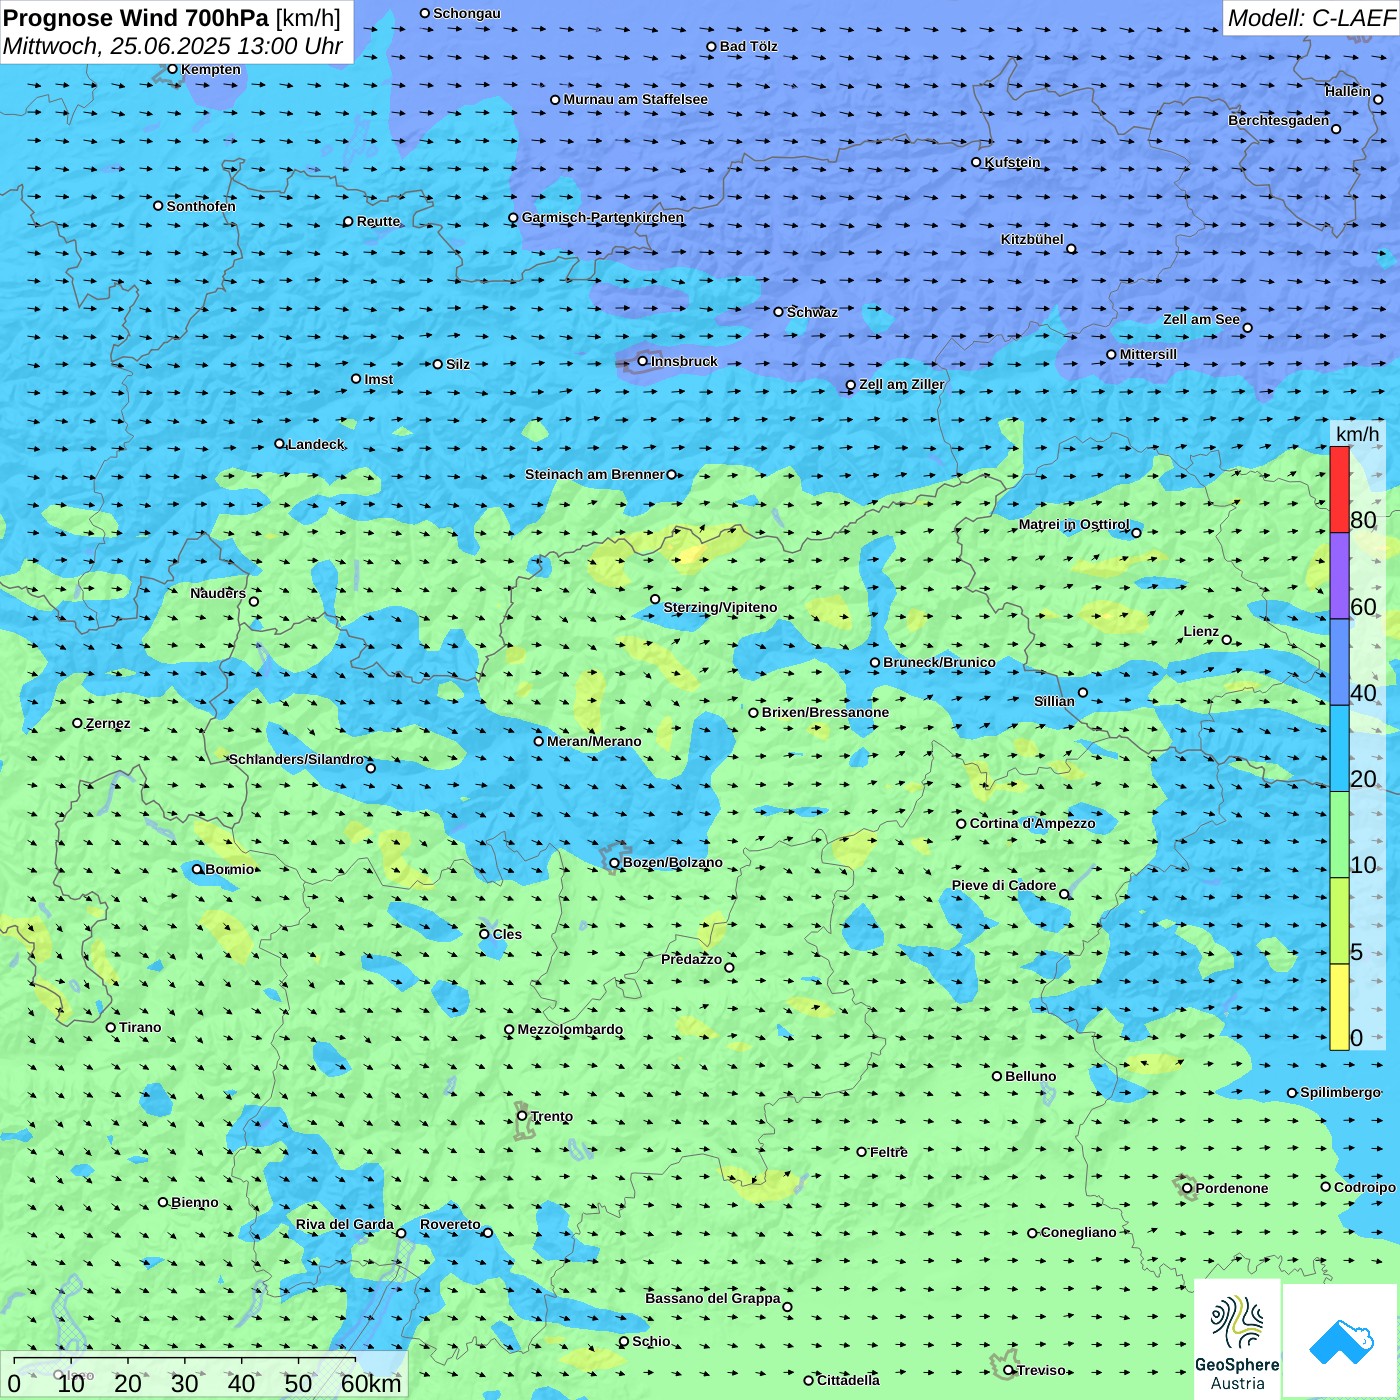Click the 'Bienno' label
Screen dimensions: 1400x1400
click(194, 1202)
